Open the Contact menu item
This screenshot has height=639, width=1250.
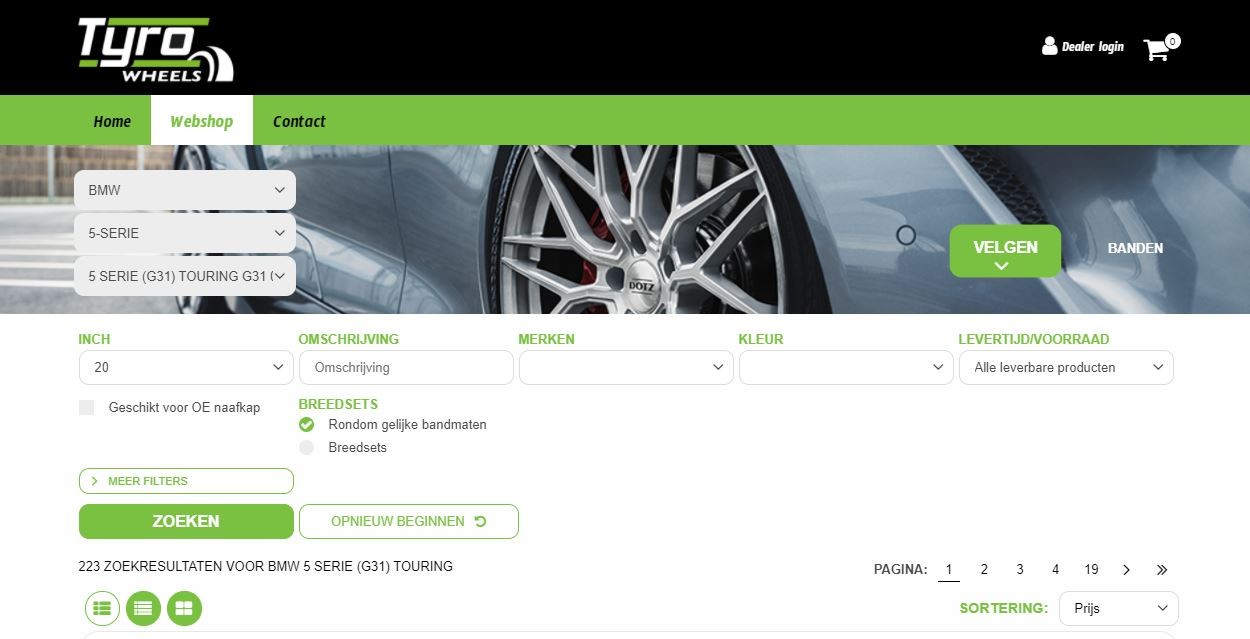pos(299,121)
